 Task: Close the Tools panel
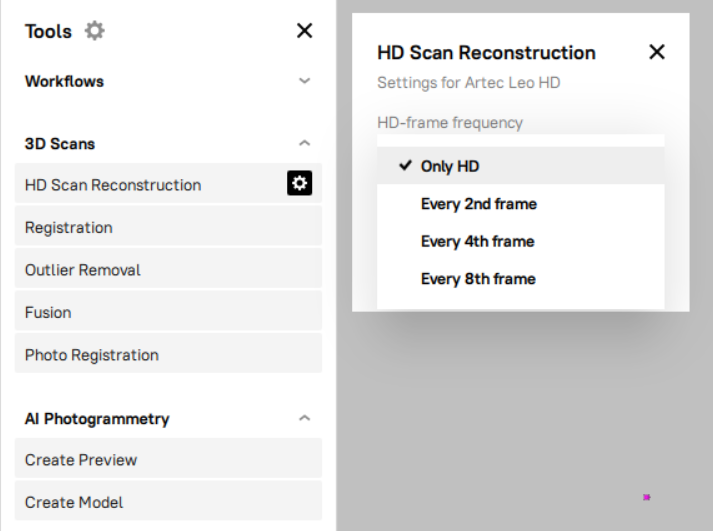(x=304, y=31)
